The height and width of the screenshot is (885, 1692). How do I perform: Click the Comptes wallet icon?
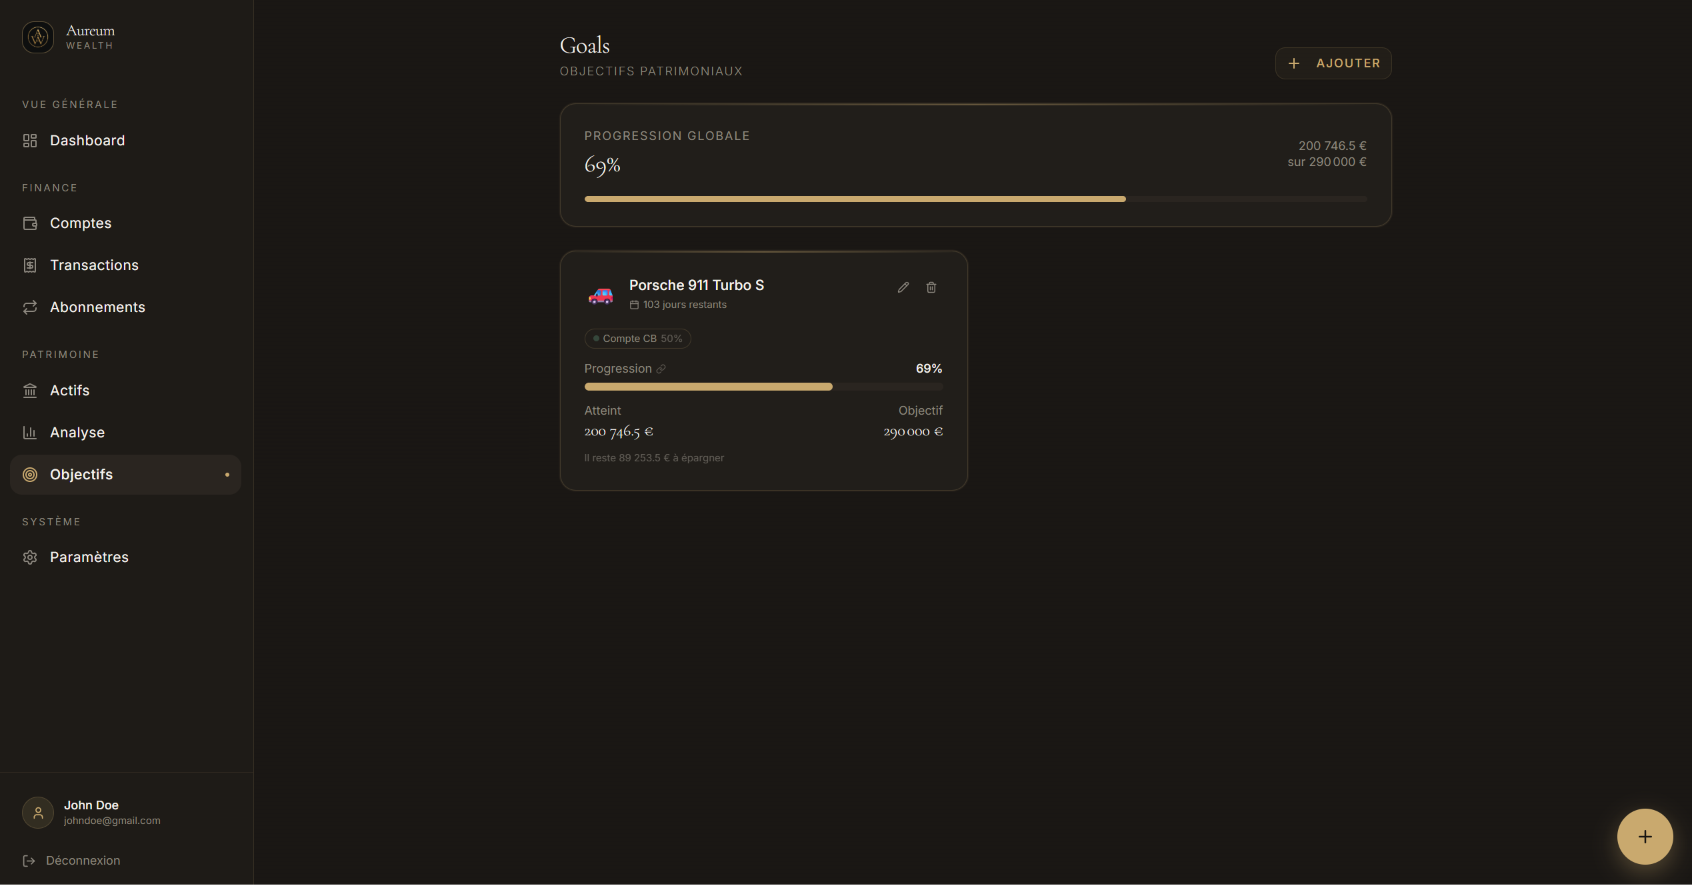[x=30, y=223]
